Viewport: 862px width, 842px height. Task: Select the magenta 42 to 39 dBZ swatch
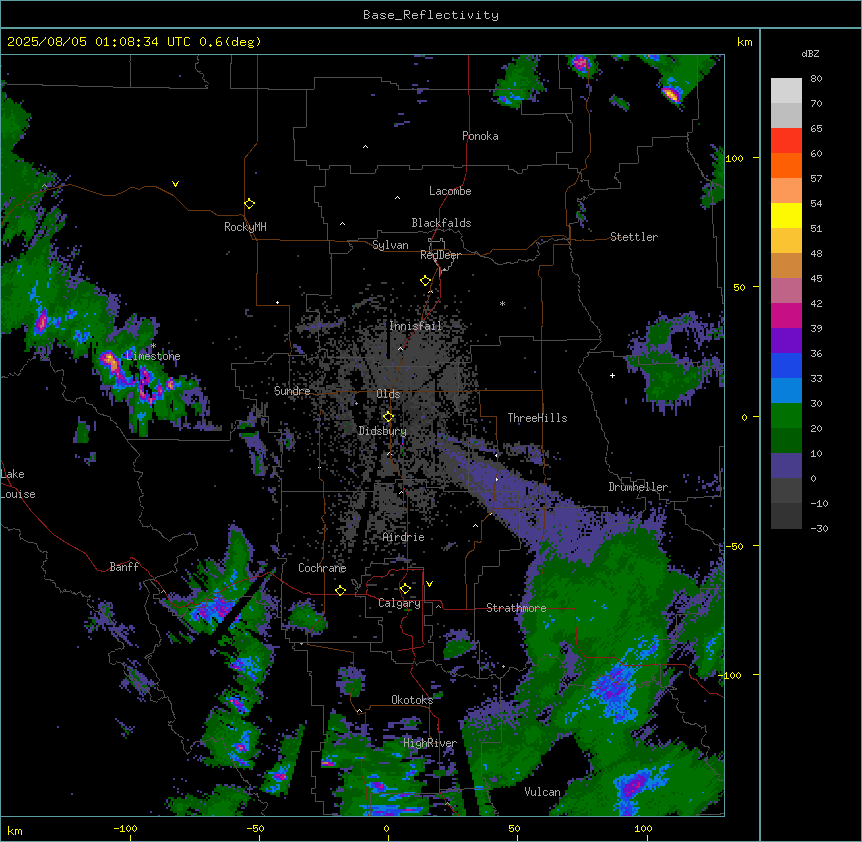tap(786, 316)
